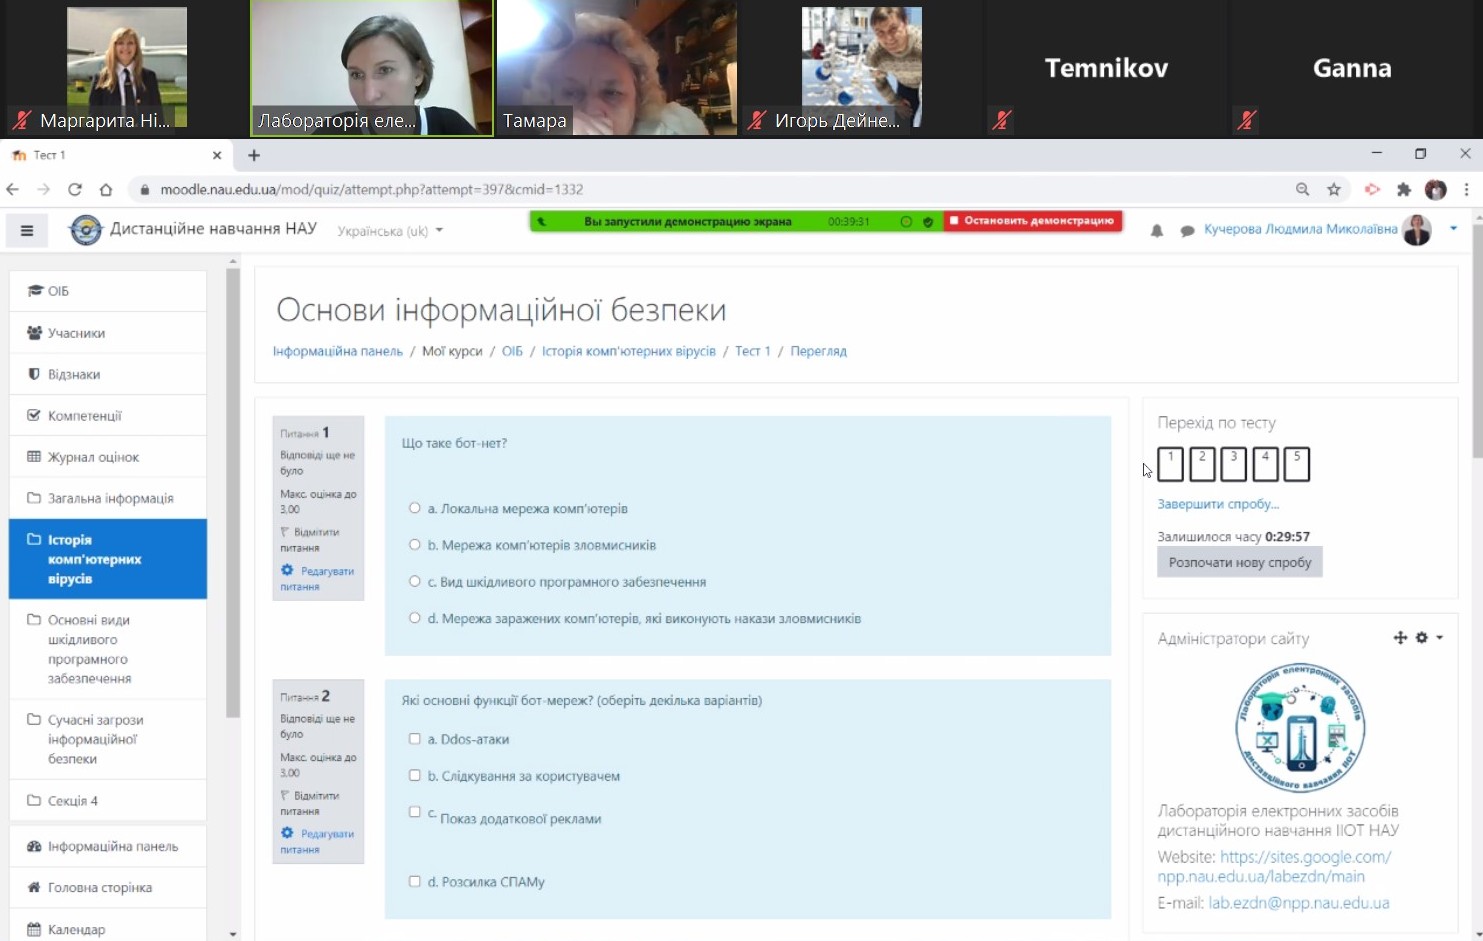This screenshot has height=941, width=1483.
Task: Bookmark page with the star icon
Action: (x=1334, y=189)
